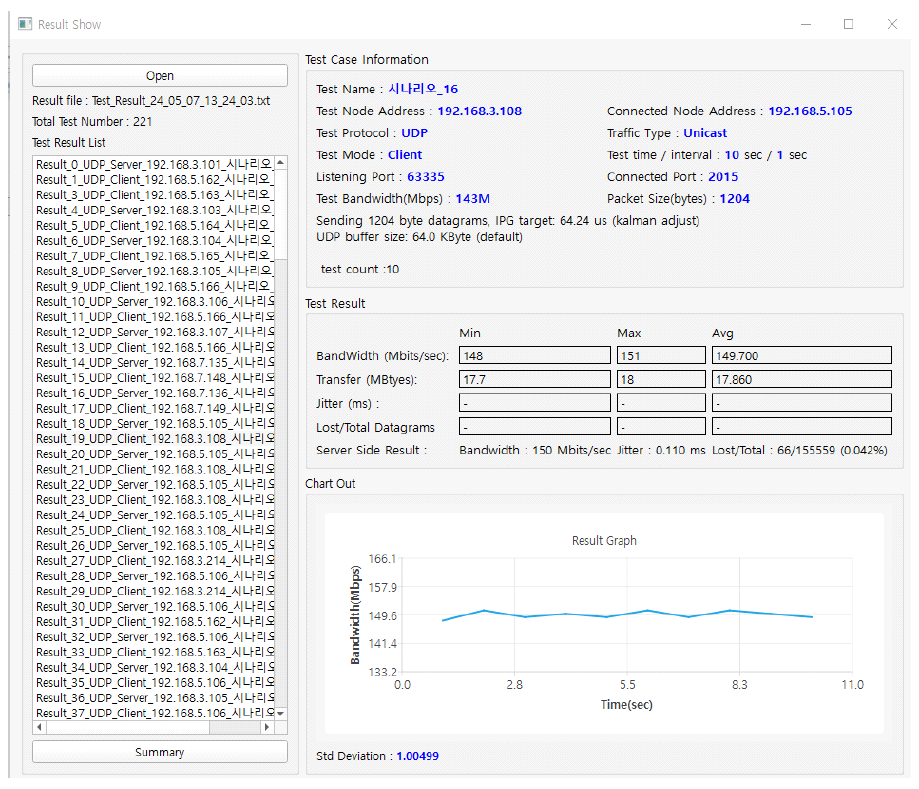
Task: Click the test list scroll-down arrow
Action: tap(281, 713)
